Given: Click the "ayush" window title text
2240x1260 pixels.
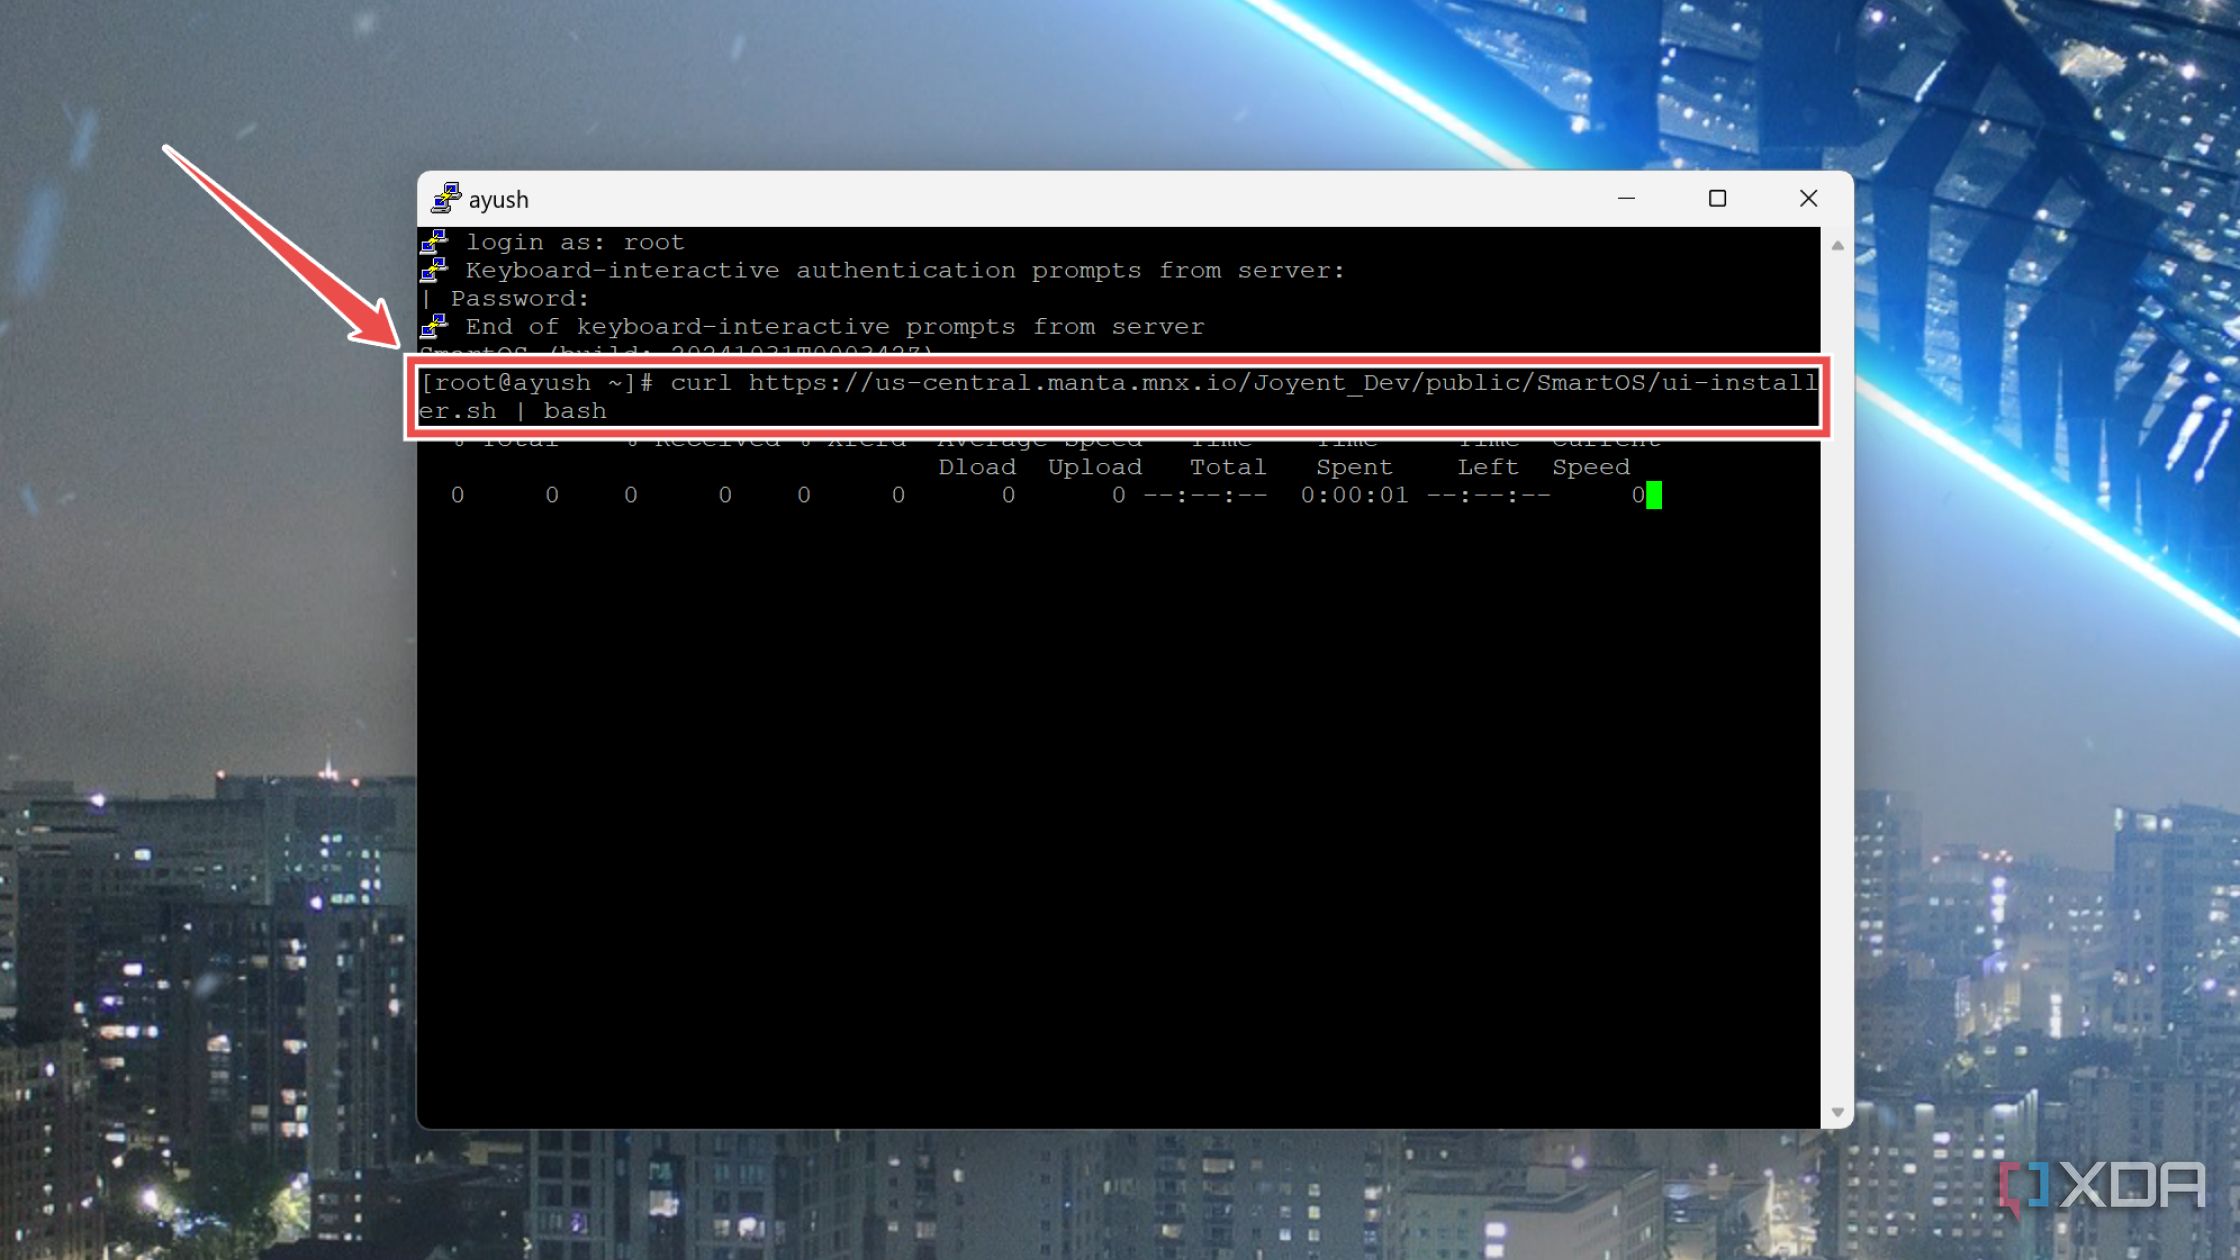Looking at the screenshot, I should coord(499,200).
